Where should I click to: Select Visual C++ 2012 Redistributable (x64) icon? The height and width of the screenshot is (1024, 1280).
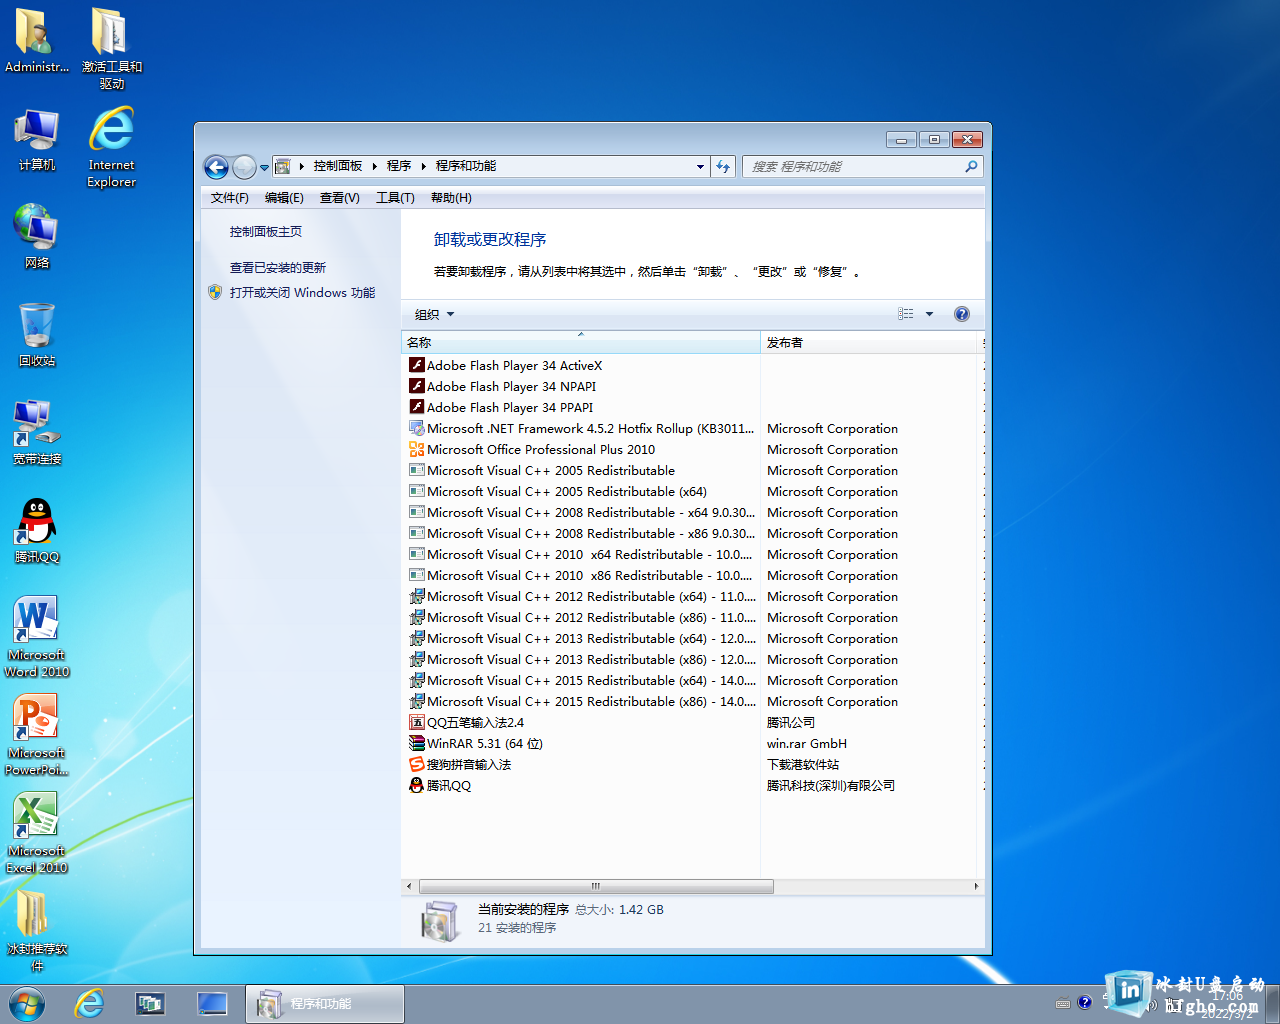417,596
